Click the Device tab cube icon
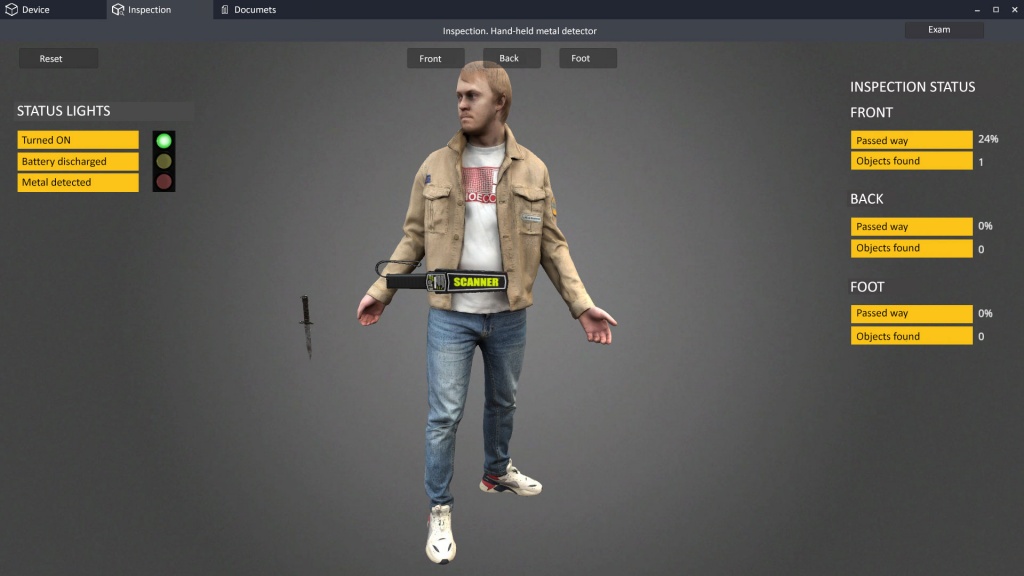Viewport: 1024px width, 576px height. [11, 9]
